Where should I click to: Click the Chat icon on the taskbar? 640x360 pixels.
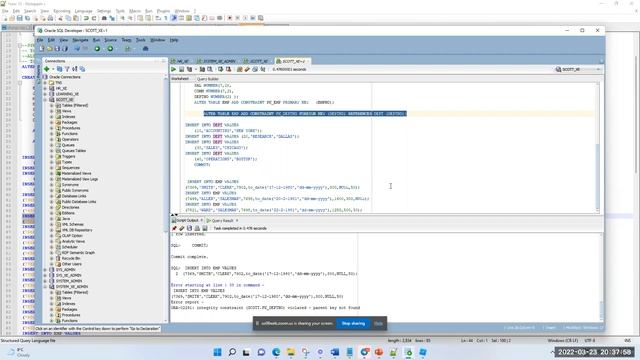point(261,352)
